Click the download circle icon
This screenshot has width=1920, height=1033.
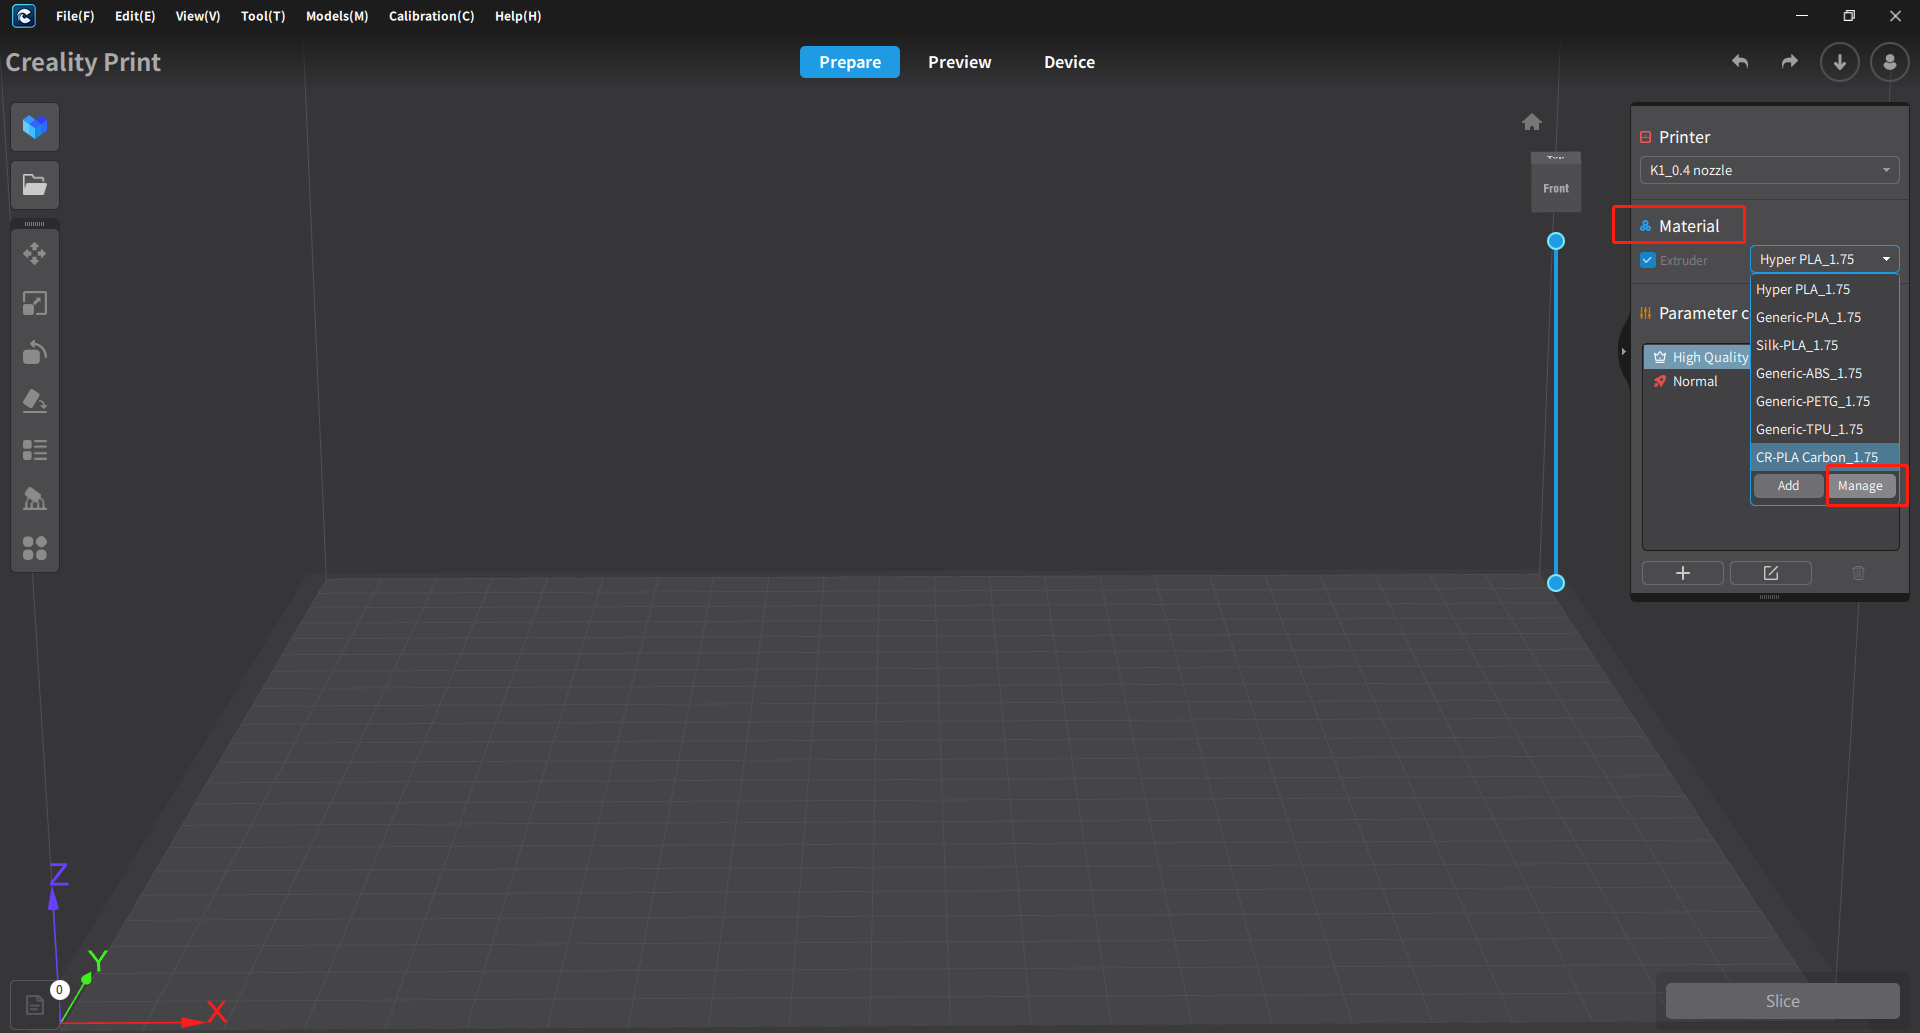pos(1839,62)
